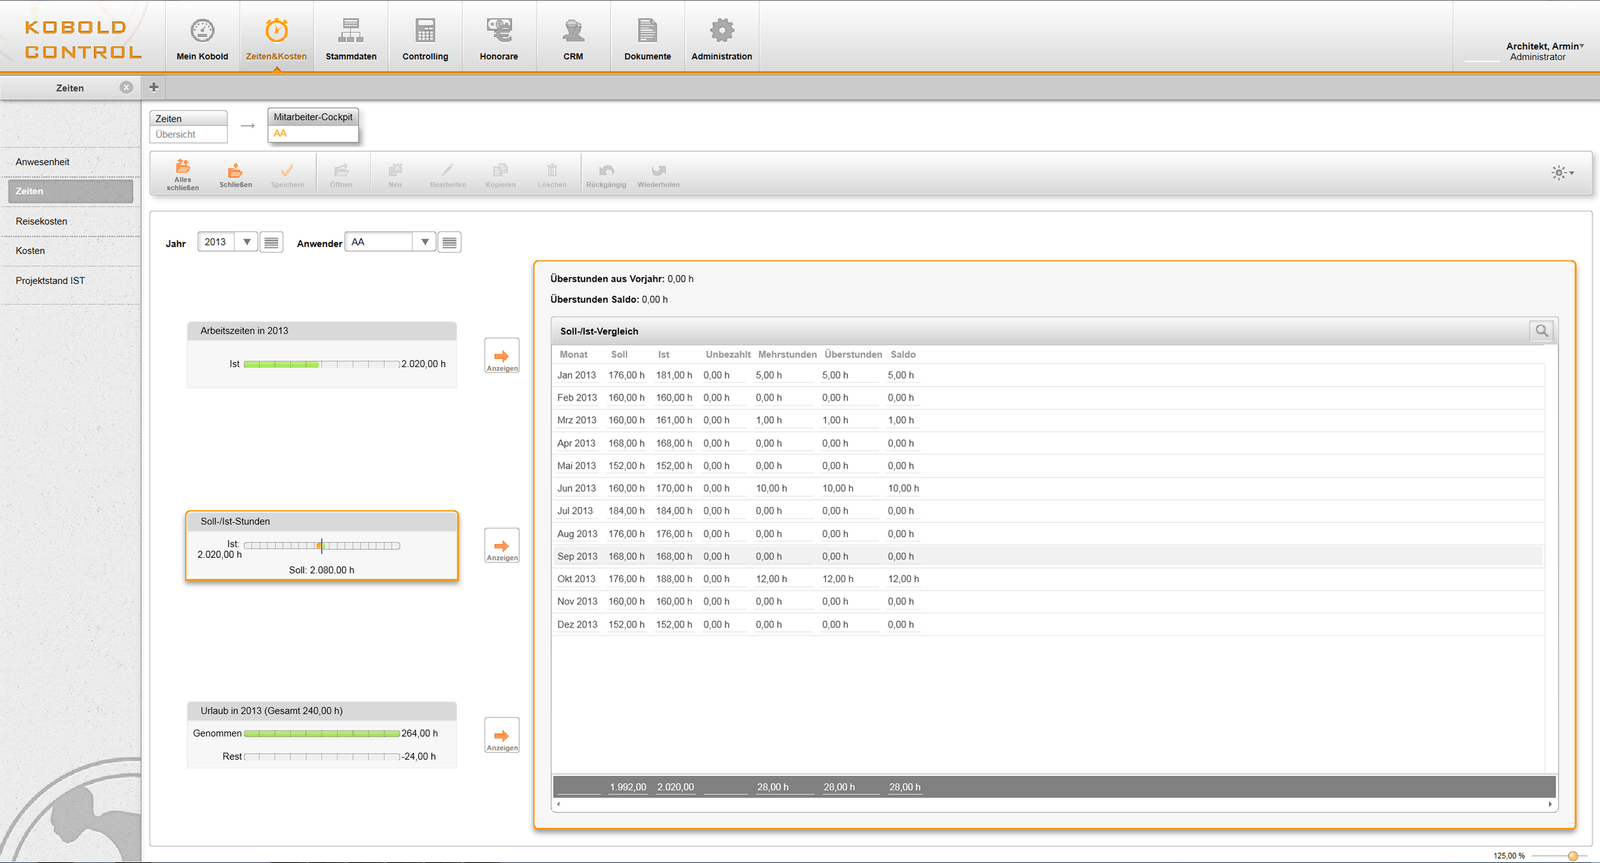The image size is (1600, 863).
Task: Open the Stammdaten module
Action: (x=351, y=38)
